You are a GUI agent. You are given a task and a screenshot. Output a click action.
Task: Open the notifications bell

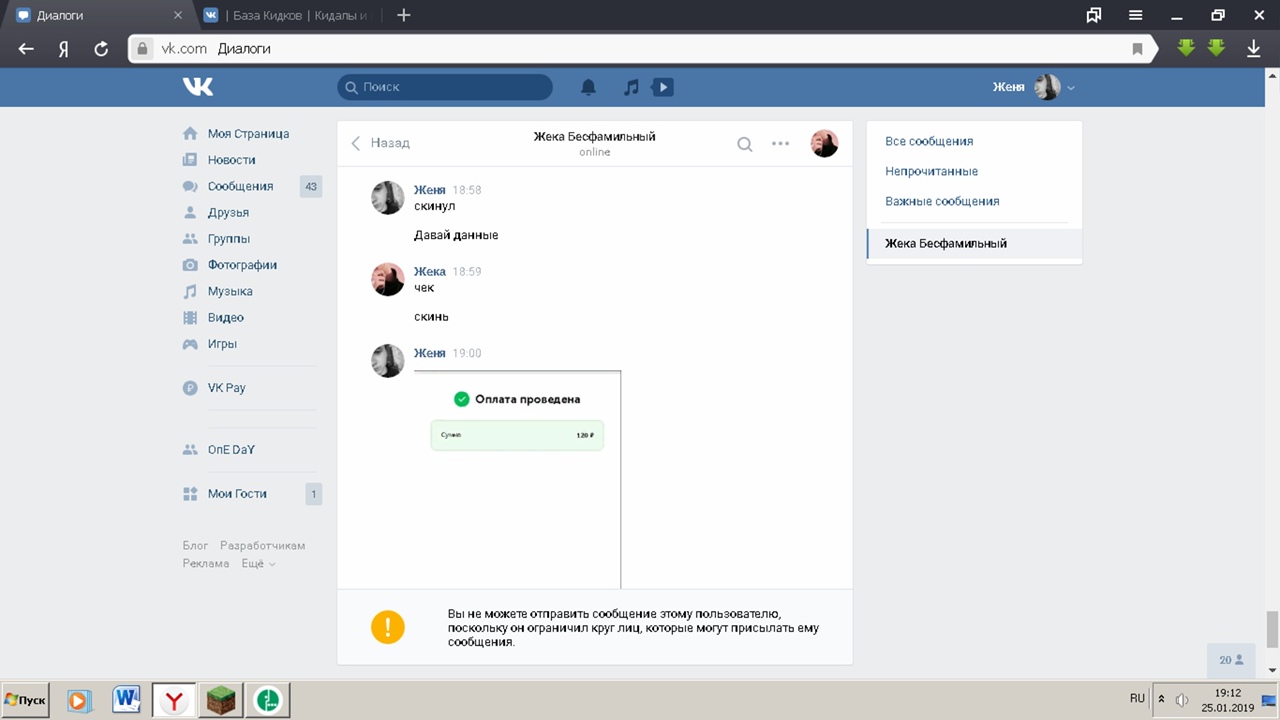pos(588,87)
